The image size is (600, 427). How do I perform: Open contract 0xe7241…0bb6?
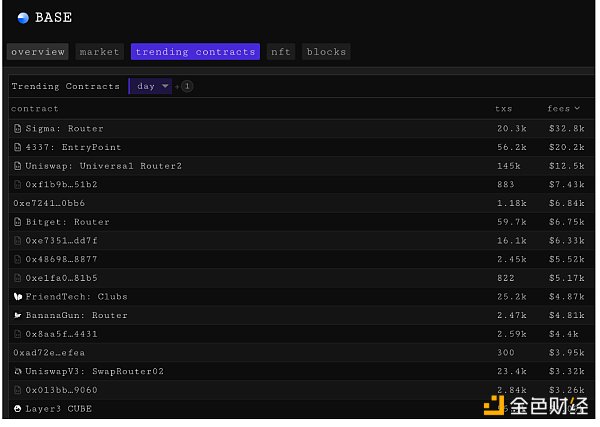point(49,203)
